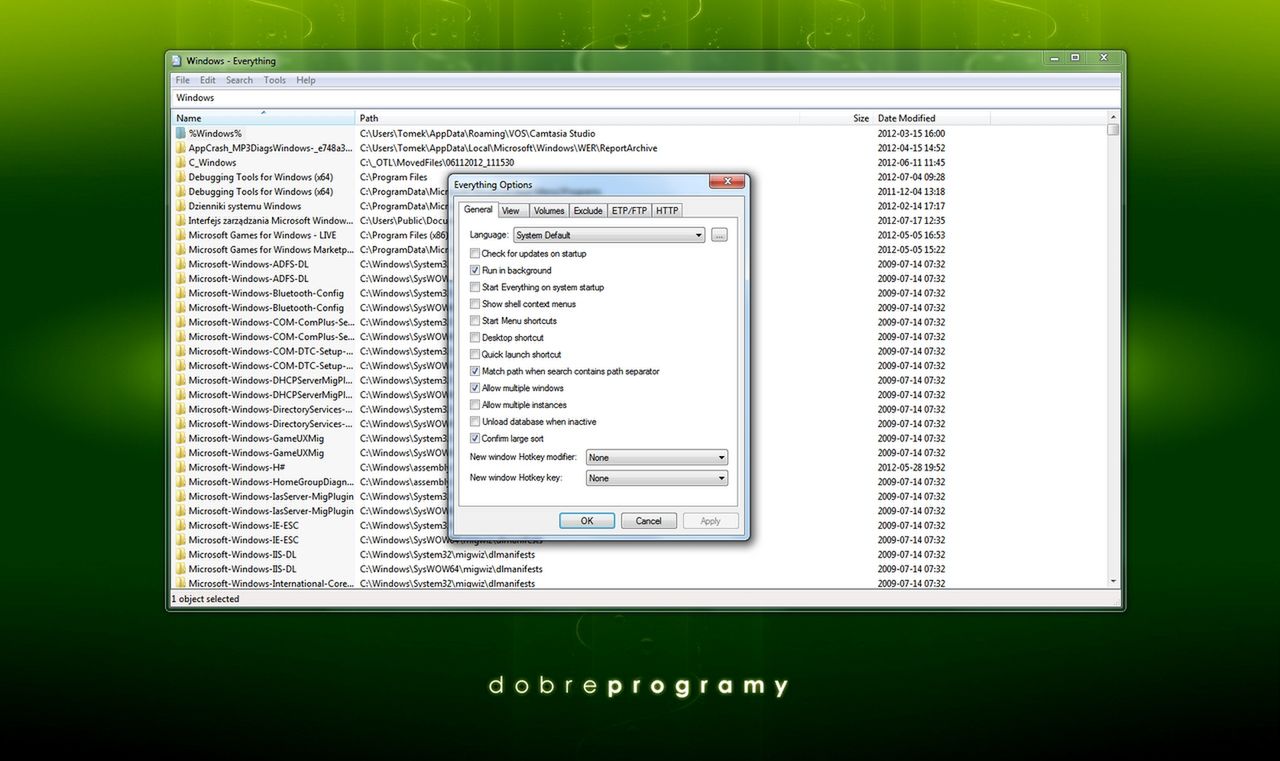Open New window Hotkey key dropdown
Screen dimensions: 1280x761
(x=656, y=478)
